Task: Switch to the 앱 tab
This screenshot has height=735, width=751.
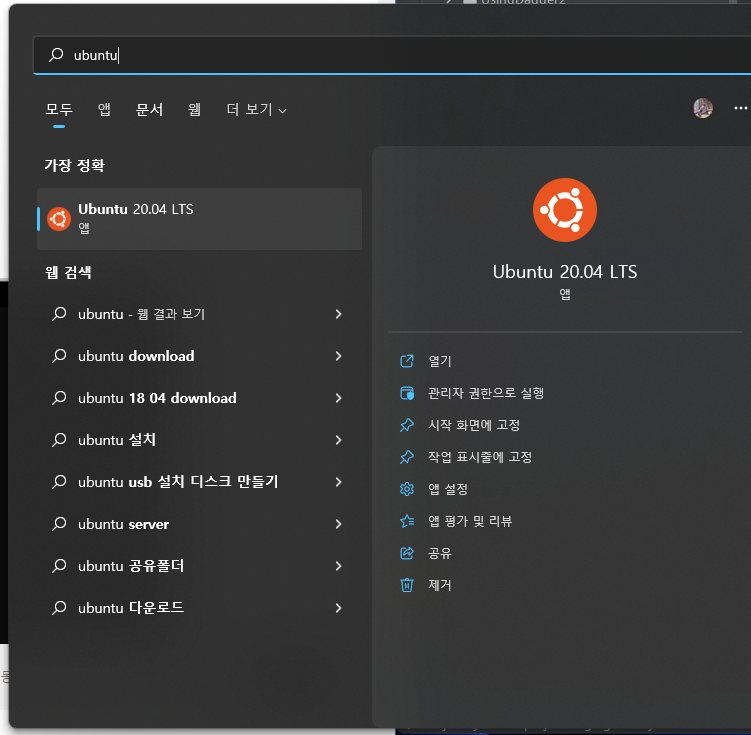Action: pyautogui.click(x=104, y=110)
